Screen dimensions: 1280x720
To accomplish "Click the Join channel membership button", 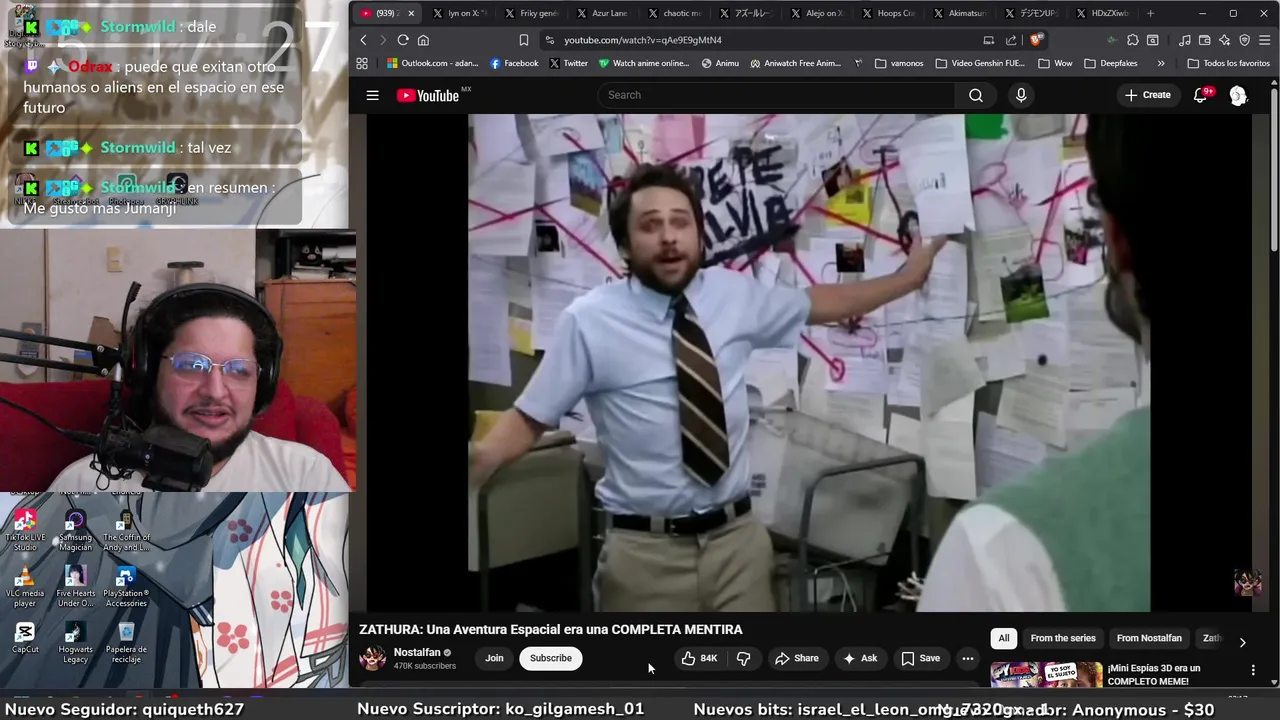I will (494, 658).
